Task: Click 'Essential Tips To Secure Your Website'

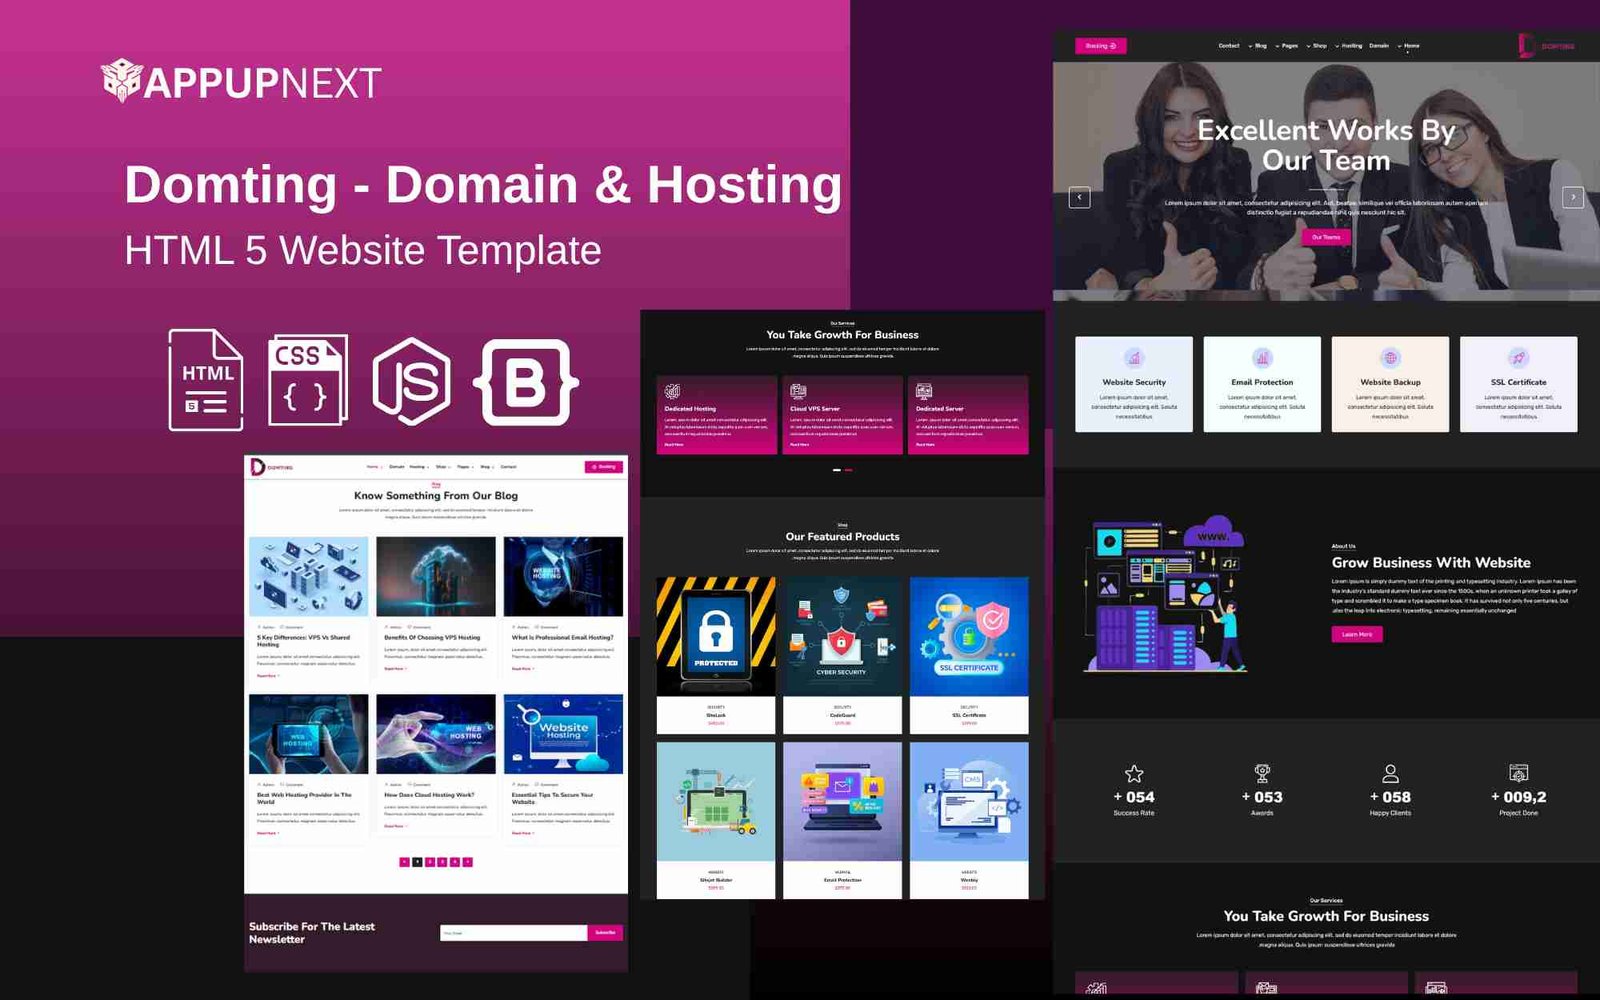Action: [552, 798]
